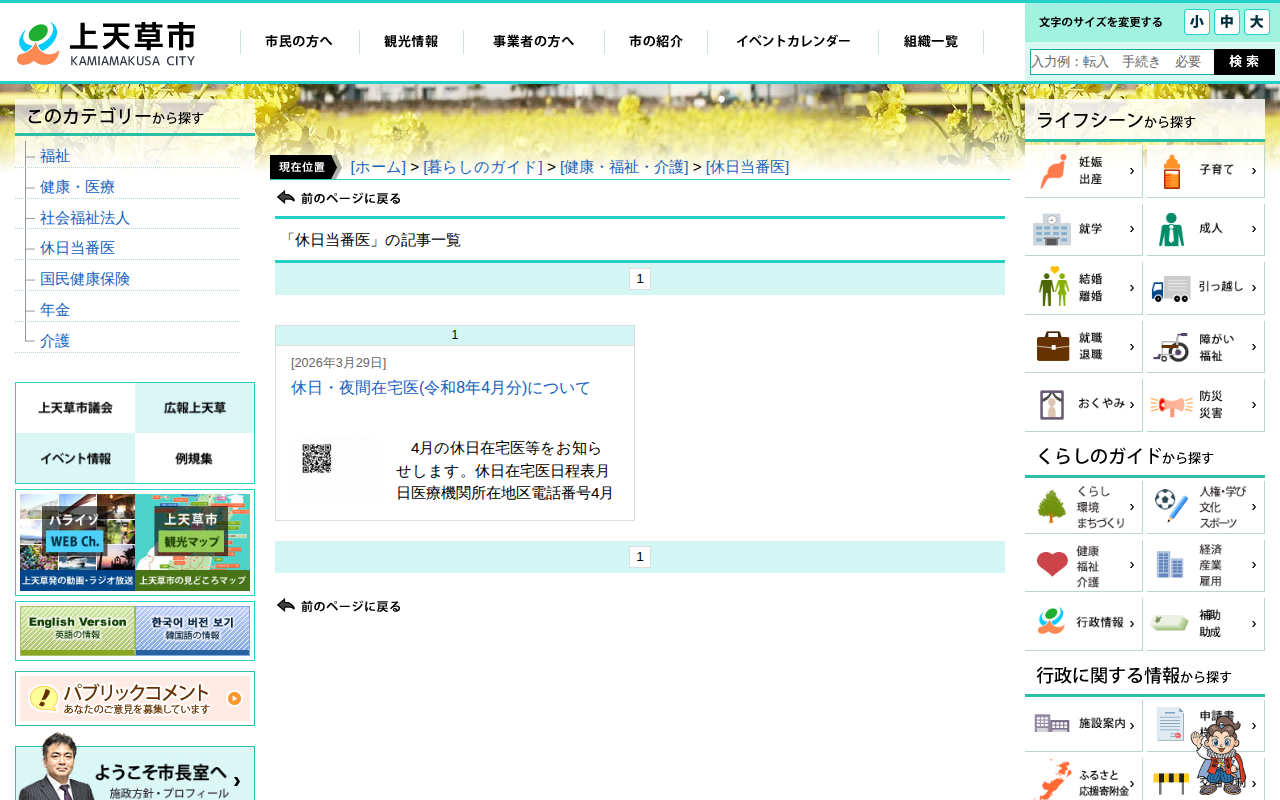Image resolution: width=1280 pixels, height=800 pixels.
Task: Open the 妊娠出産 life scene icon
Action: pos(1084,171)
